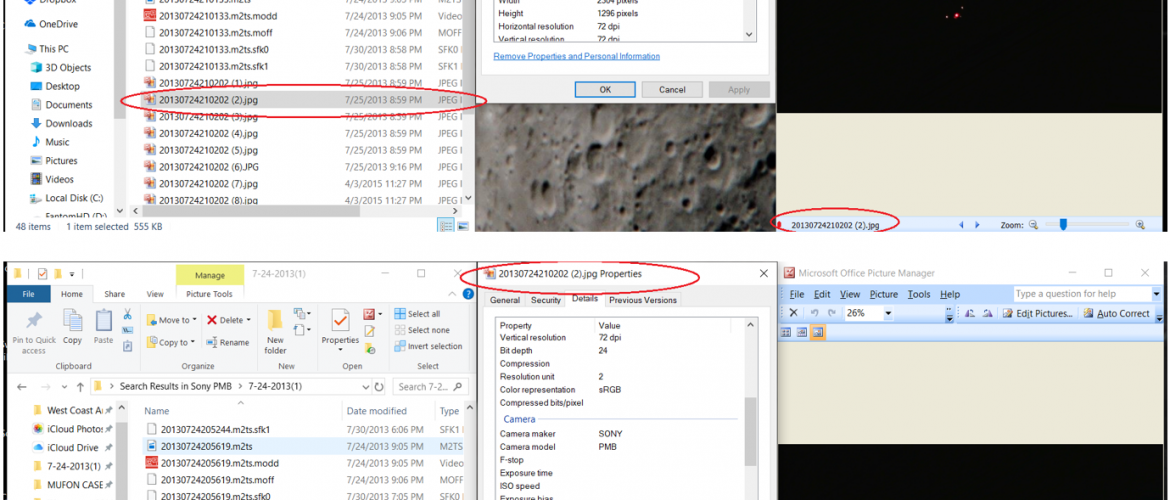Click the Auto Correct toolbar button
1170x500 pixels.
[1116, 313]
